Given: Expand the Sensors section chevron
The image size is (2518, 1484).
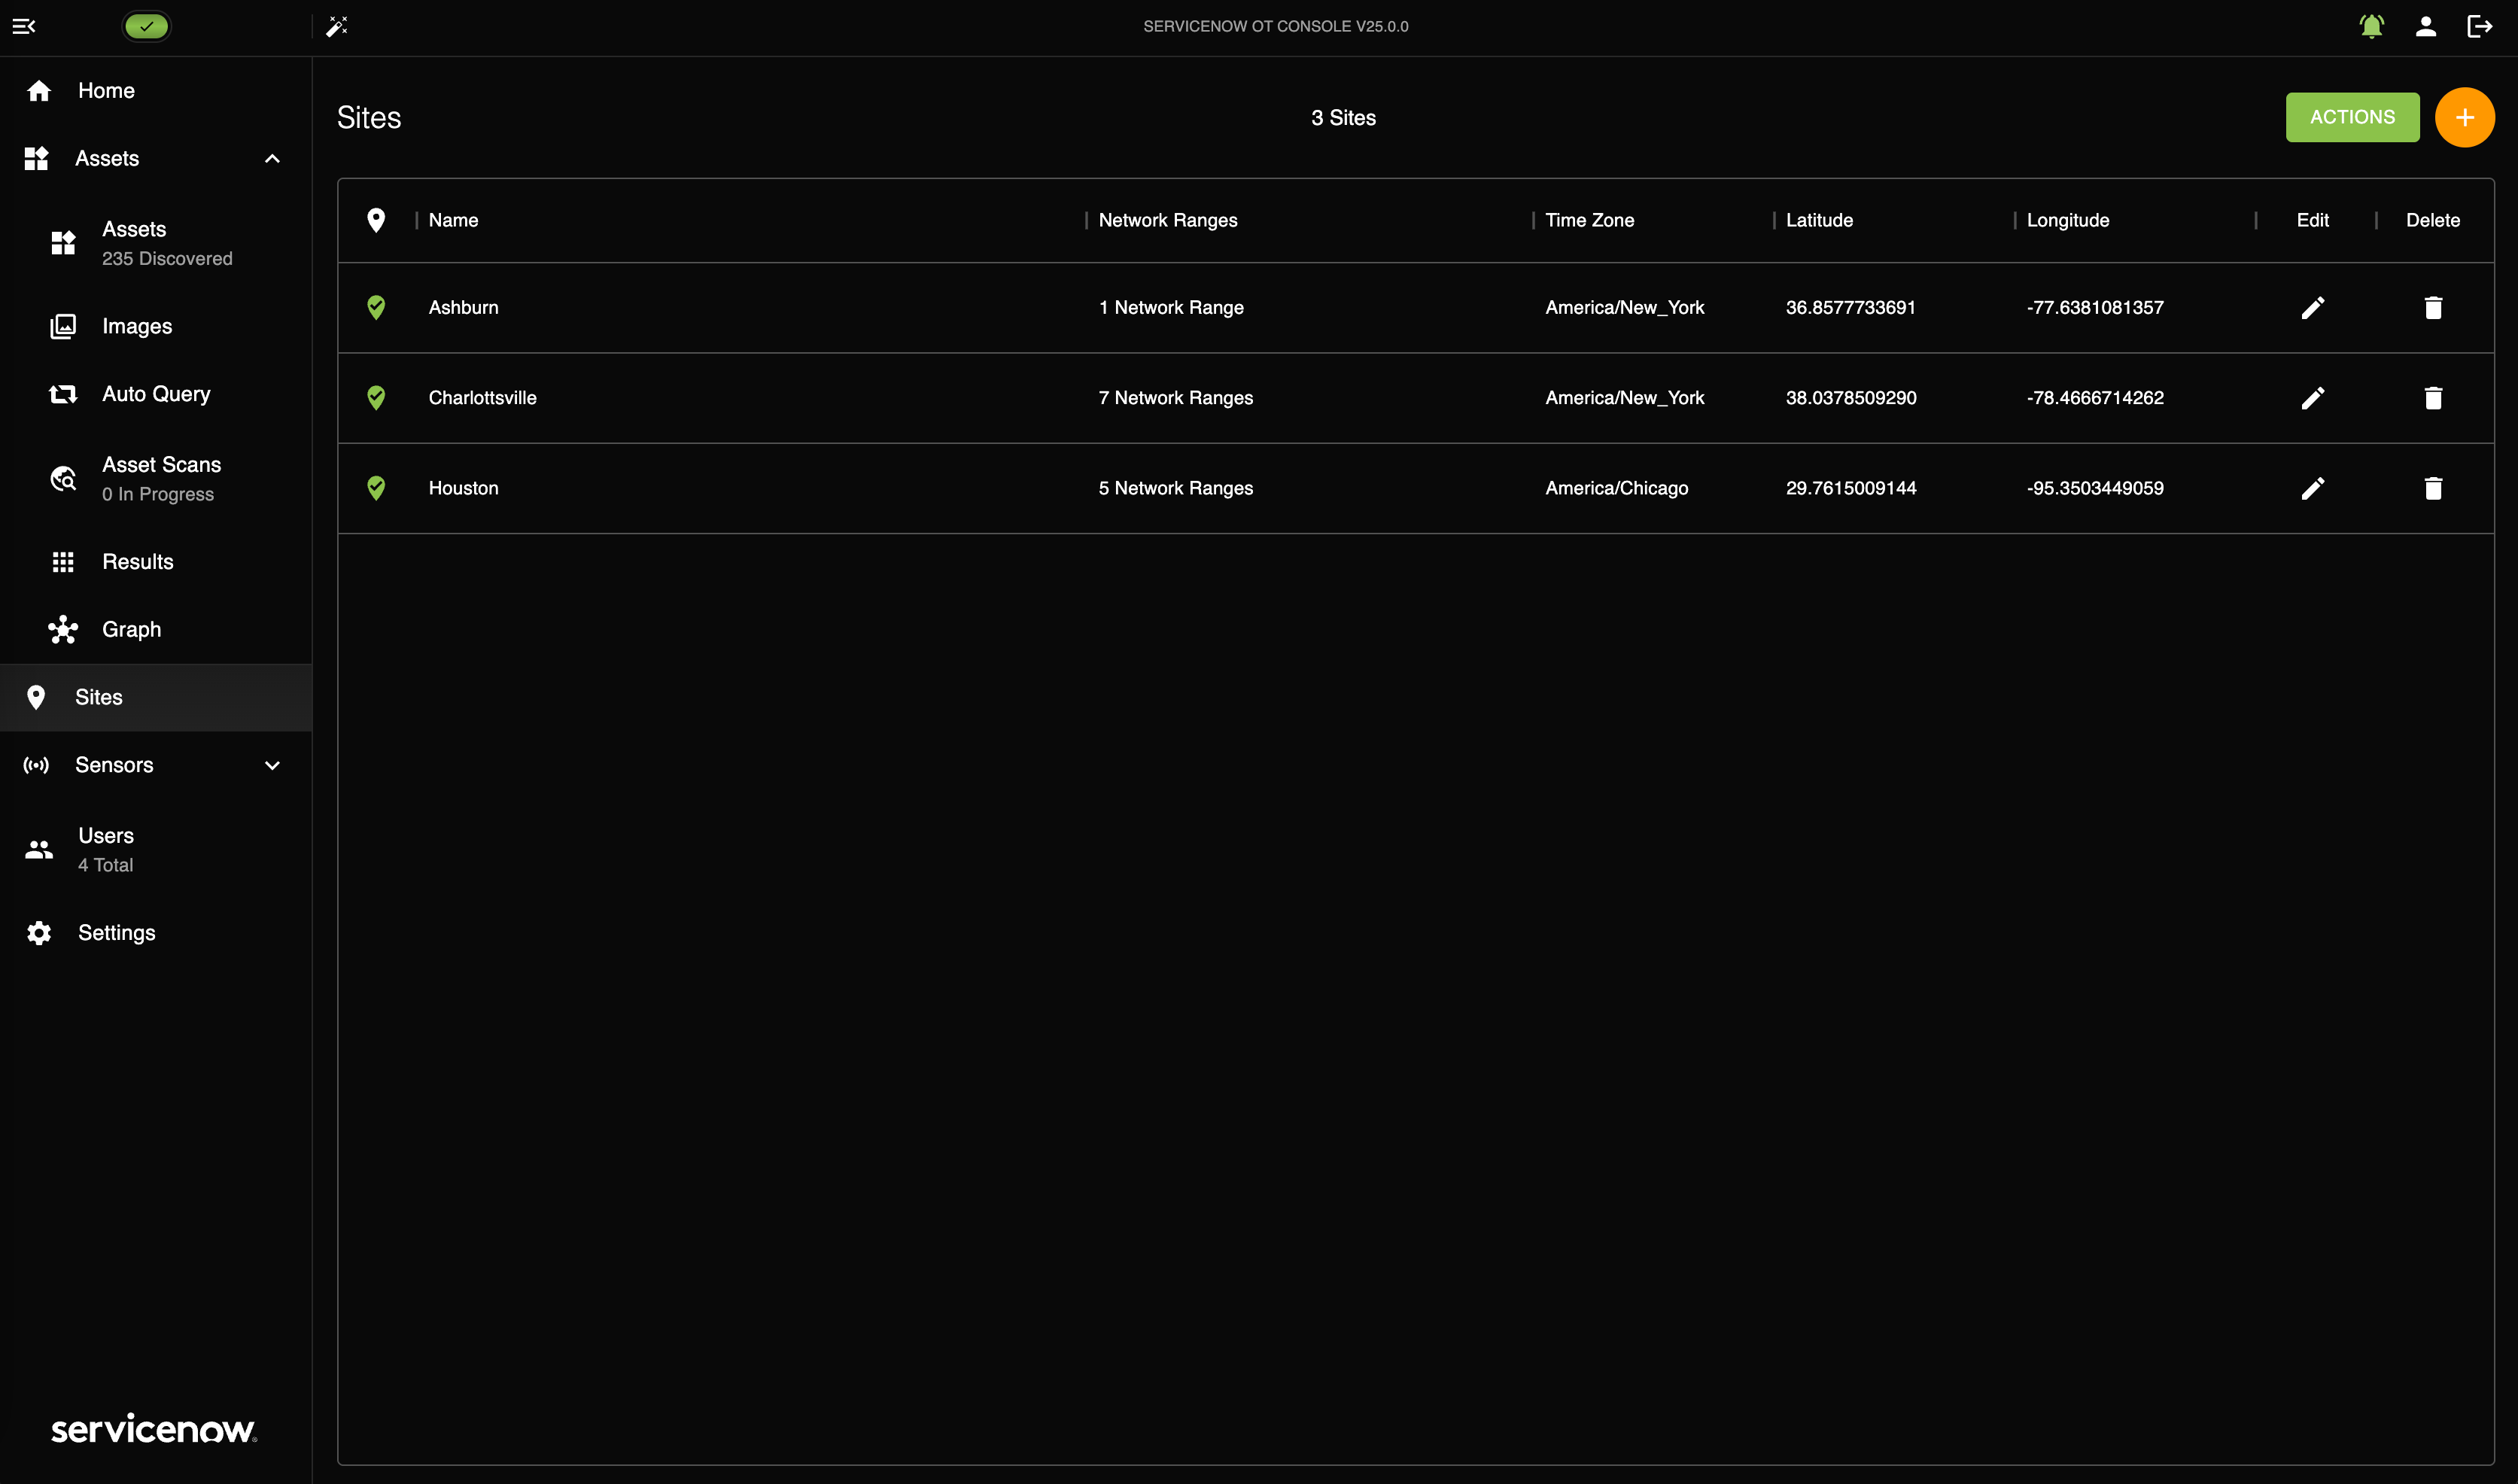Looking at the screenshot, I should point(272,765).
